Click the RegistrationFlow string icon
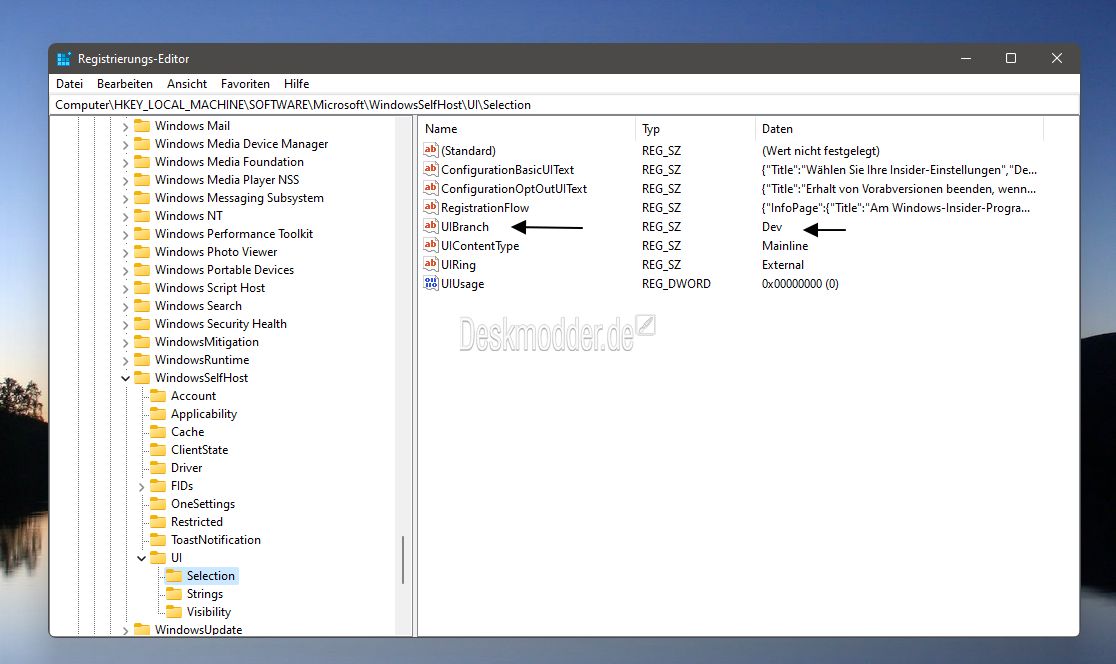Screen dimensions: 1116x664 [431, 207]
